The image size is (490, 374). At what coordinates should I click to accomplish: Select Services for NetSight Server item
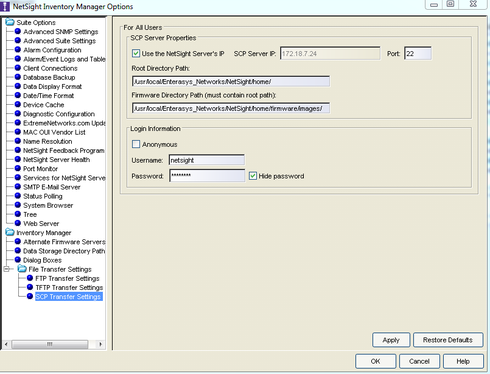pyautogui.click(x=64, y=178)
